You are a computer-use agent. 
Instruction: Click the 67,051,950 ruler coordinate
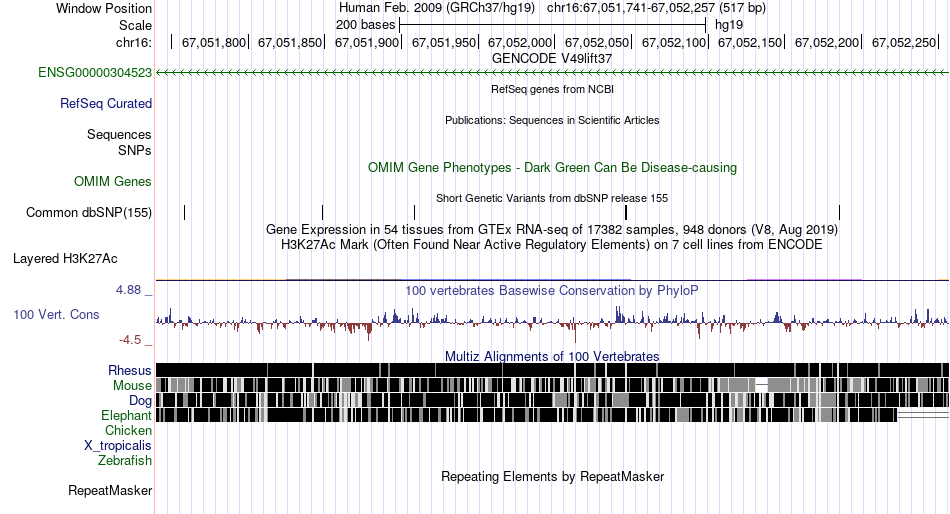point(444,42)
